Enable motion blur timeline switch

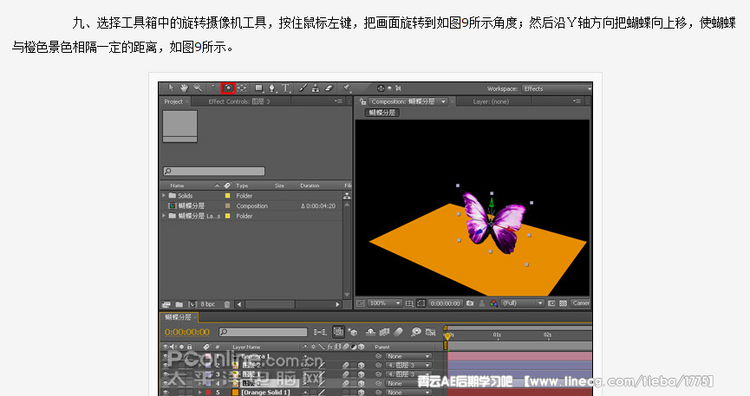(x=398, y=332)
